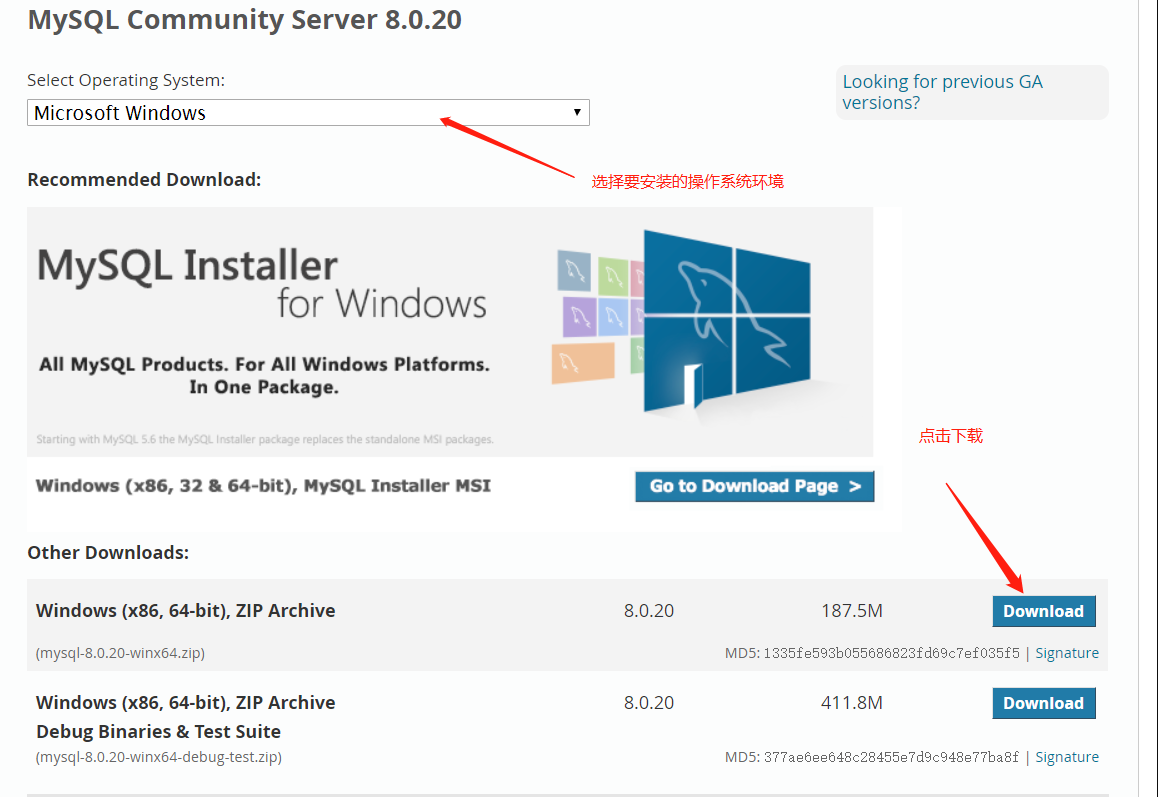
Task: Open the Select Operating System dropdown
Action: pos(308,112)
